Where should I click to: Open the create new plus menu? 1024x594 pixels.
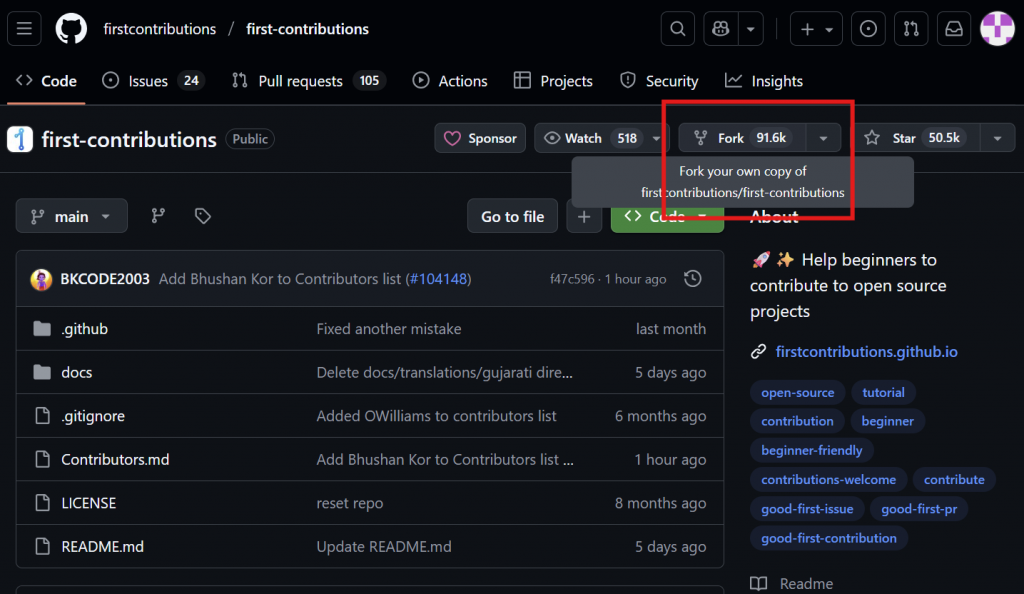click(816, 29)
